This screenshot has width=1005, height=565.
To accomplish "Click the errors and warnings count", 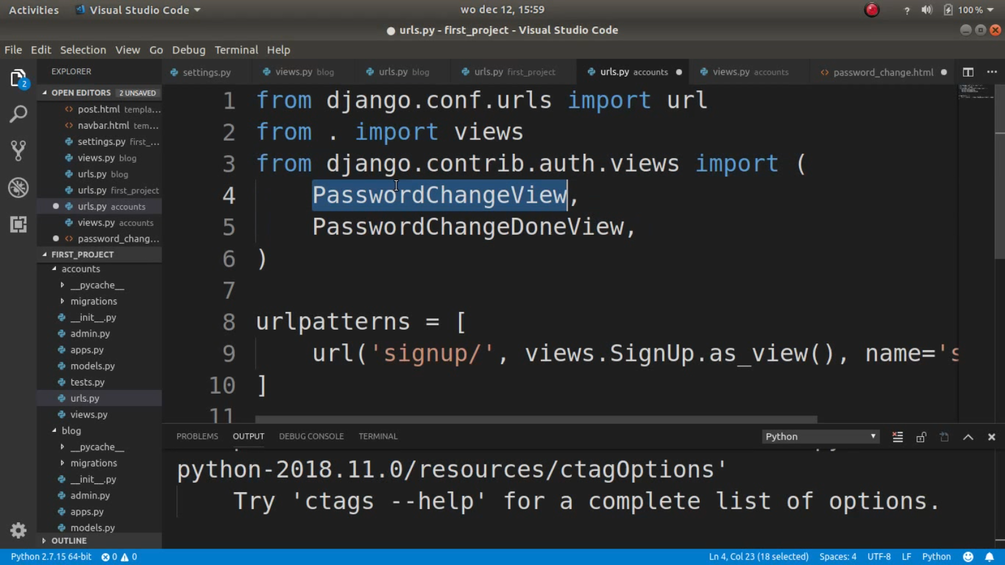I will coord(119,557).
